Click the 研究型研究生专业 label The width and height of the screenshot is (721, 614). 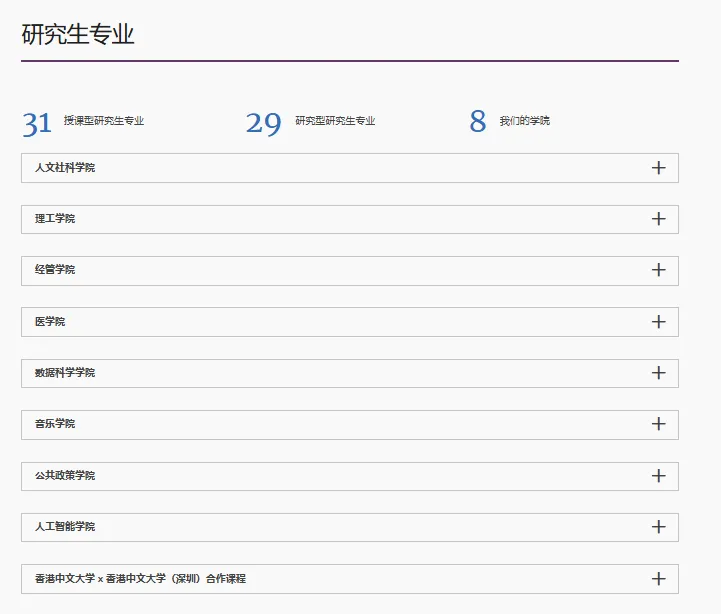(x=335, y=121)
